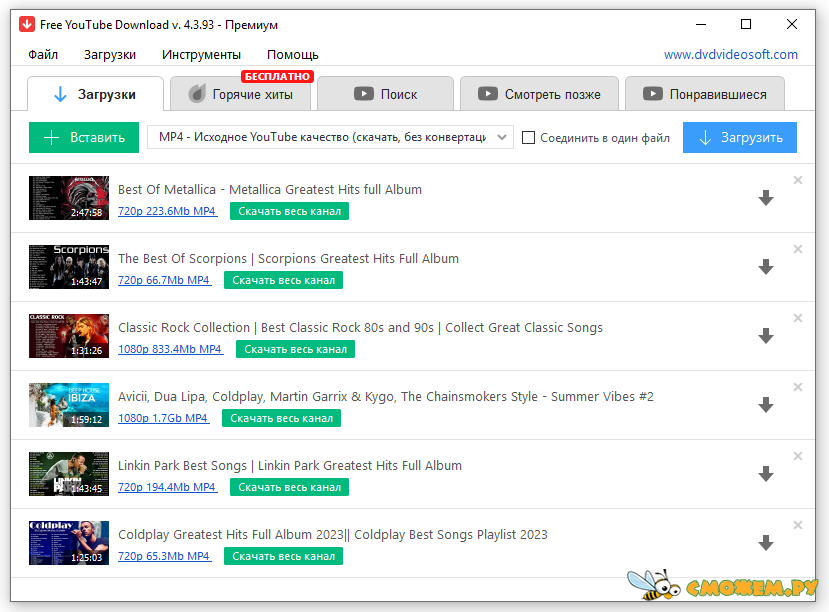This screenshot has width=829, height=612.
Task: Expand 720p 223.6Mb MP4 quality for Metallica
Action: tap(167, 211)
